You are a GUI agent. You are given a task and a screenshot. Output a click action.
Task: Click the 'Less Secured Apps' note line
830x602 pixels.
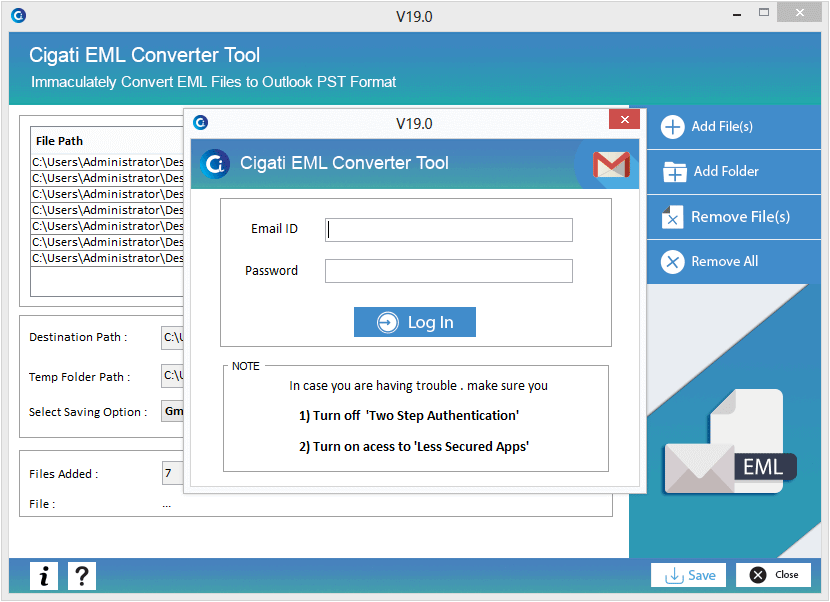click(x=414, y=447)
